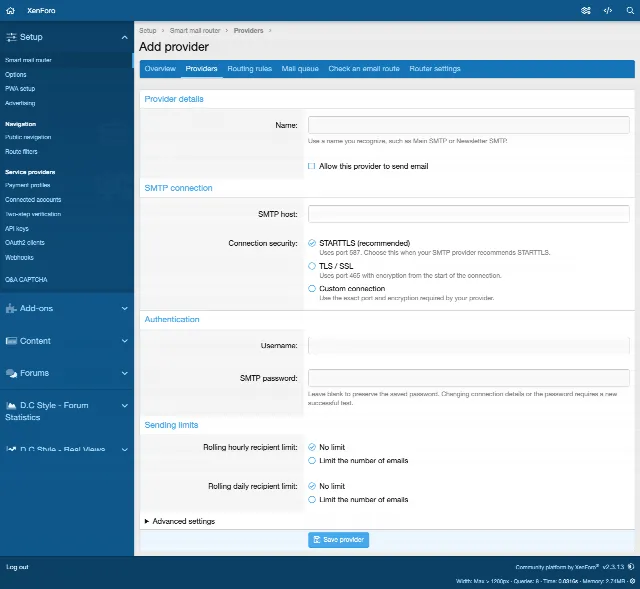This screenshot has height=589, width=640.
Task: Open the home icon in the header
Action: point(11,11)
